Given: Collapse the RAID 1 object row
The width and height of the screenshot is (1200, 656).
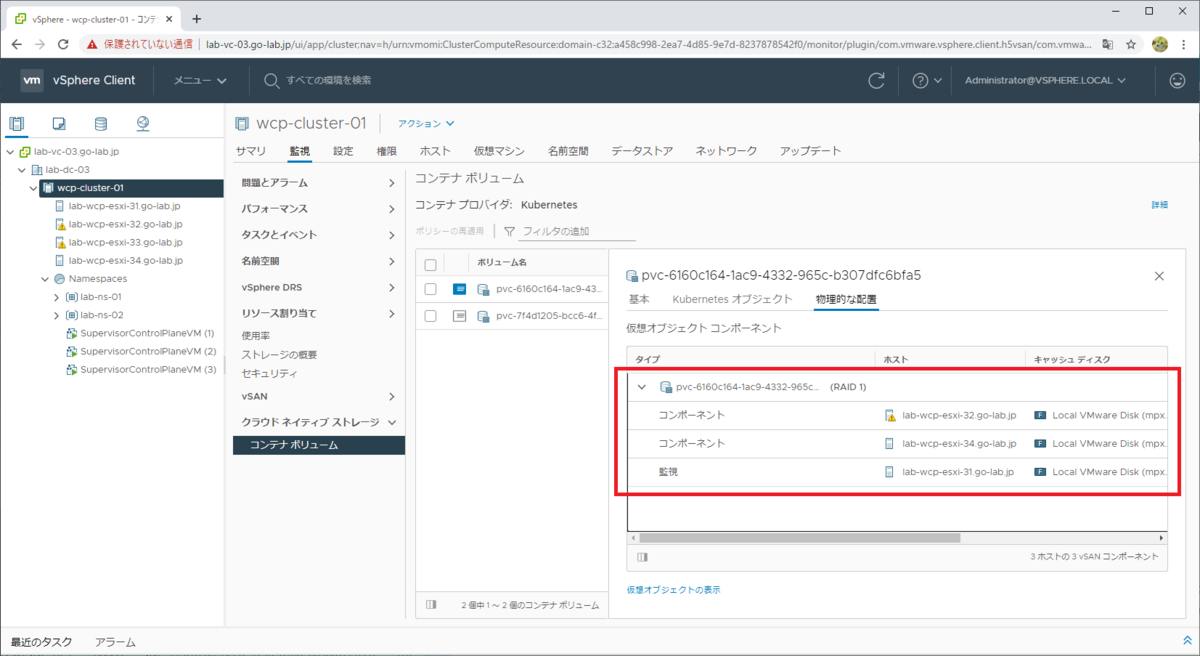Looking at the screenshot, I should (642, 387).
